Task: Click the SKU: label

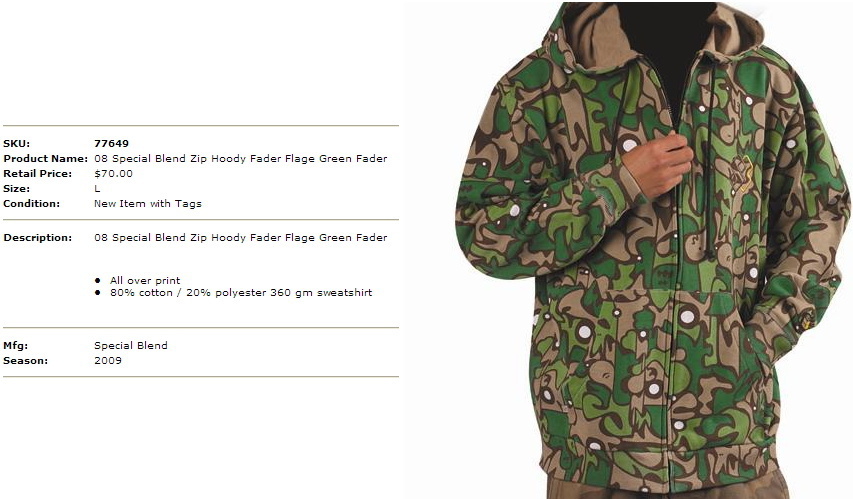Action: 16,144
